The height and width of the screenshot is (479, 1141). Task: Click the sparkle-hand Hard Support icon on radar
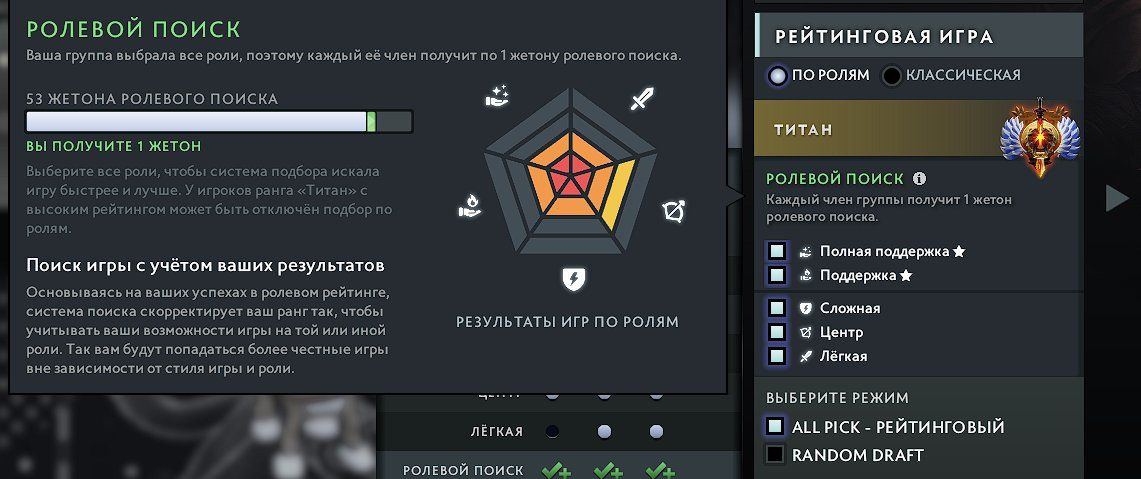498,96
